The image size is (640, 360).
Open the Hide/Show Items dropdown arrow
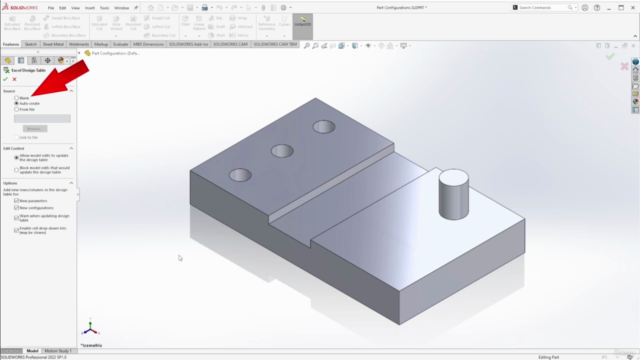[374, 46]
